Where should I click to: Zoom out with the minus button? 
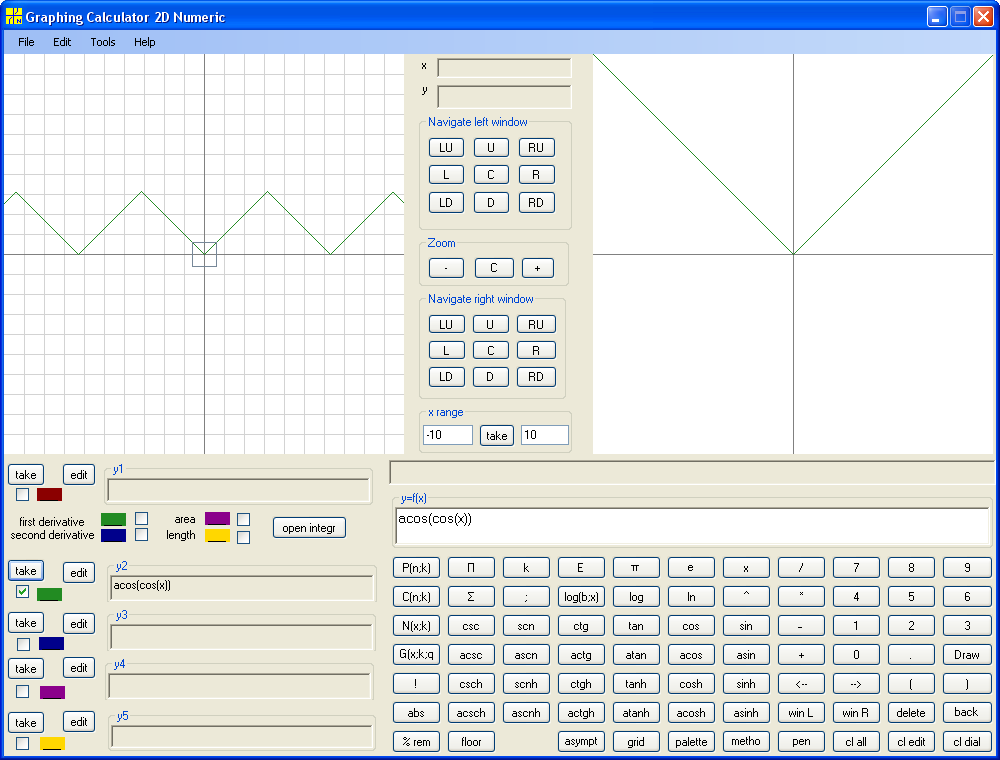(x=446, y=268)
